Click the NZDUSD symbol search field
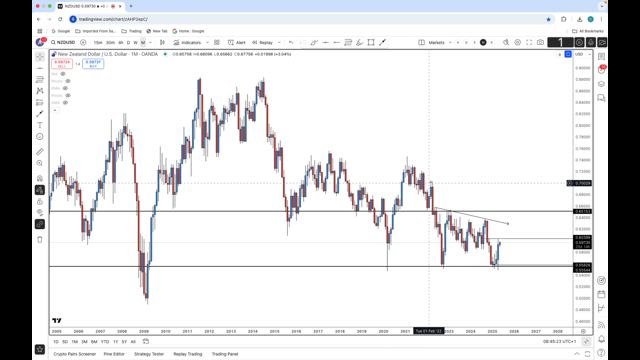 click(x=63, y=42)
